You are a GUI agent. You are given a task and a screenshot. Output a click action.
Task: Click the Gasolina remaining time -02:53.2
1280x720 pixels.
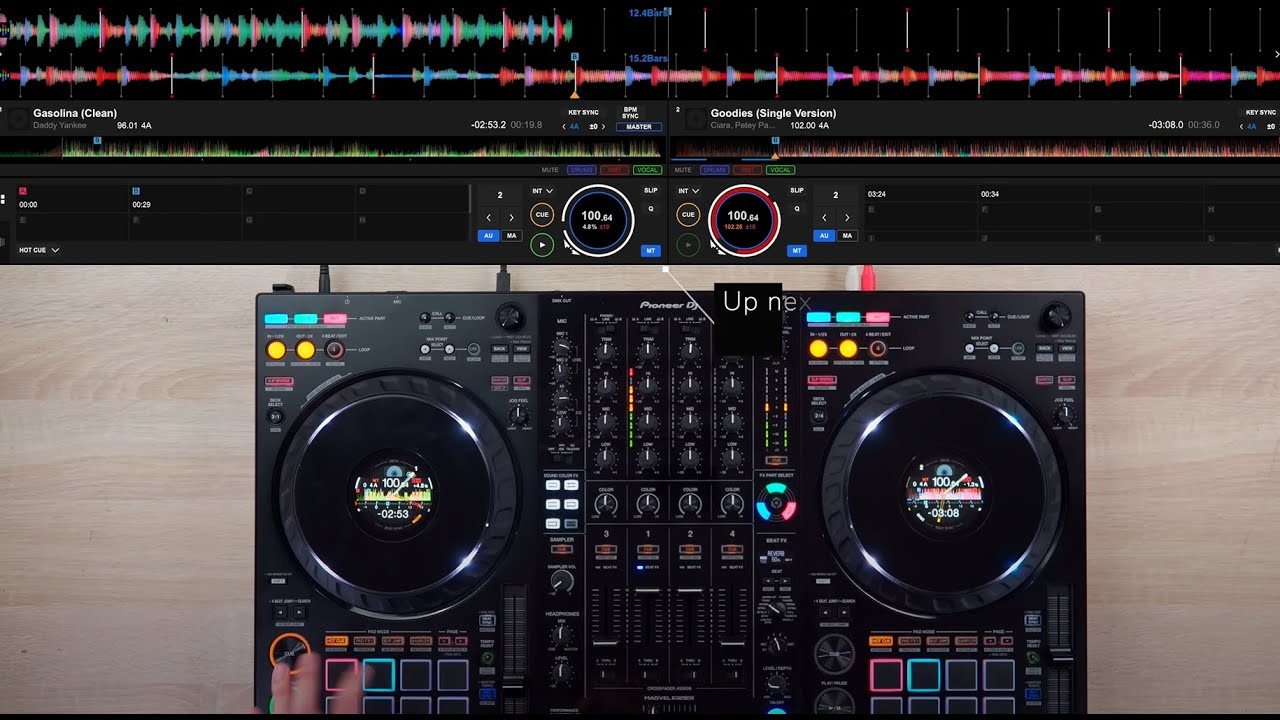[488, 126]
